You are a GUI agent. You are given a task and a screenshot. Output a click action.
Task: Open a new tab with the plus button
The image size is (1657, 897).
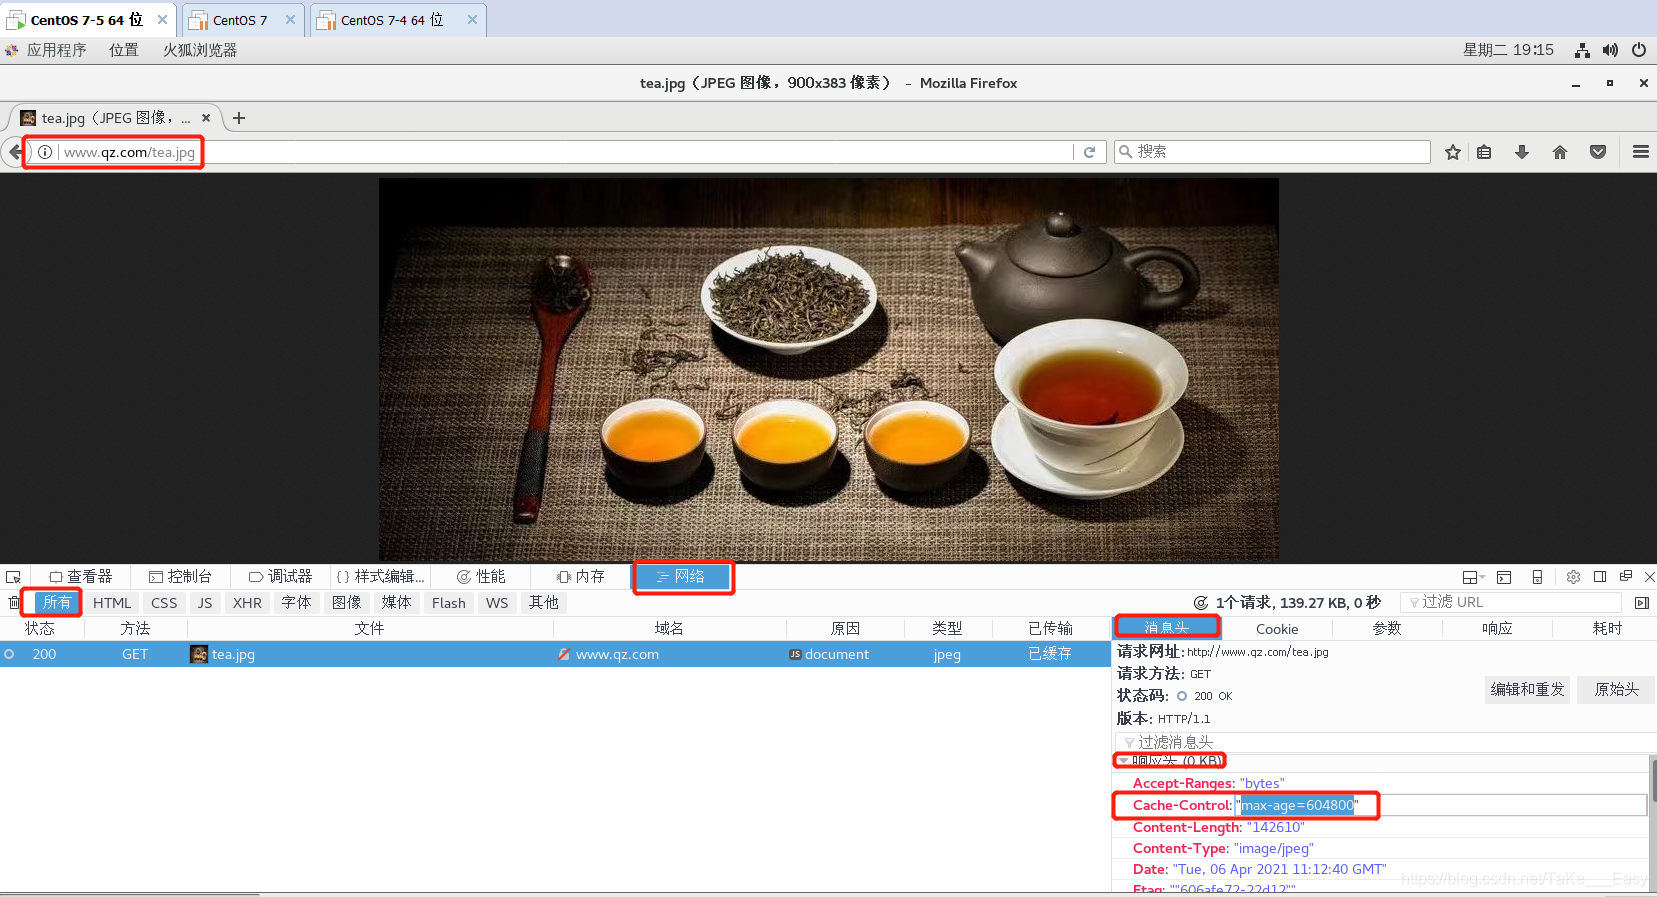tap(239, 118)
